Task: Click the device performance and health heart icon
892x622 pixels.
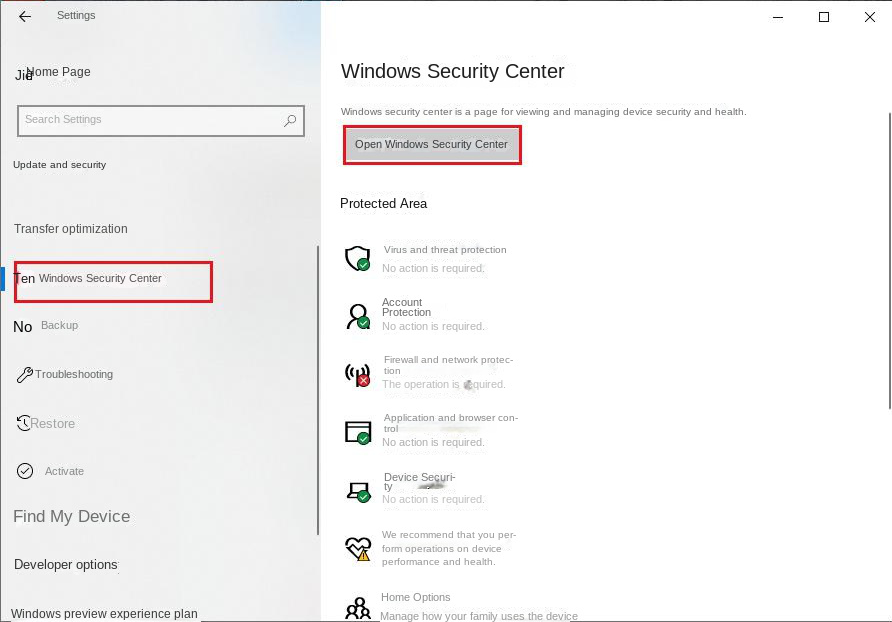Action: pyautogui.click(x=357, y=548)
